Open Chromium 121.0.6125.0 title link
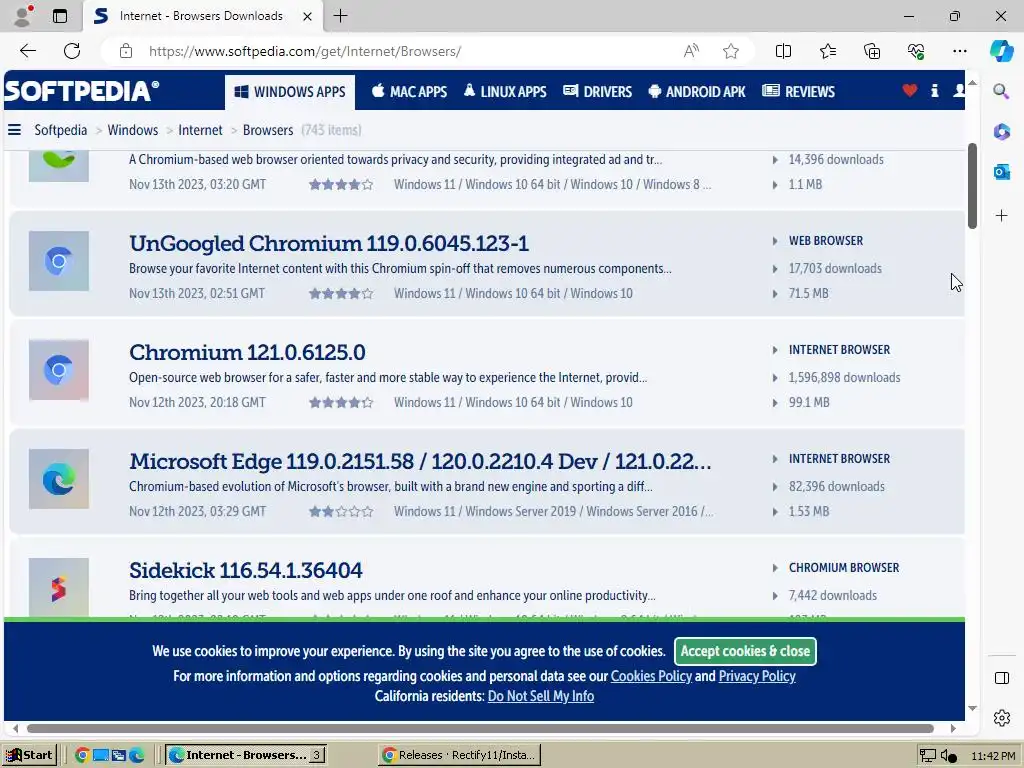Image resolution: width=1024 pixels, height=768 pixels. pos(247,353)
